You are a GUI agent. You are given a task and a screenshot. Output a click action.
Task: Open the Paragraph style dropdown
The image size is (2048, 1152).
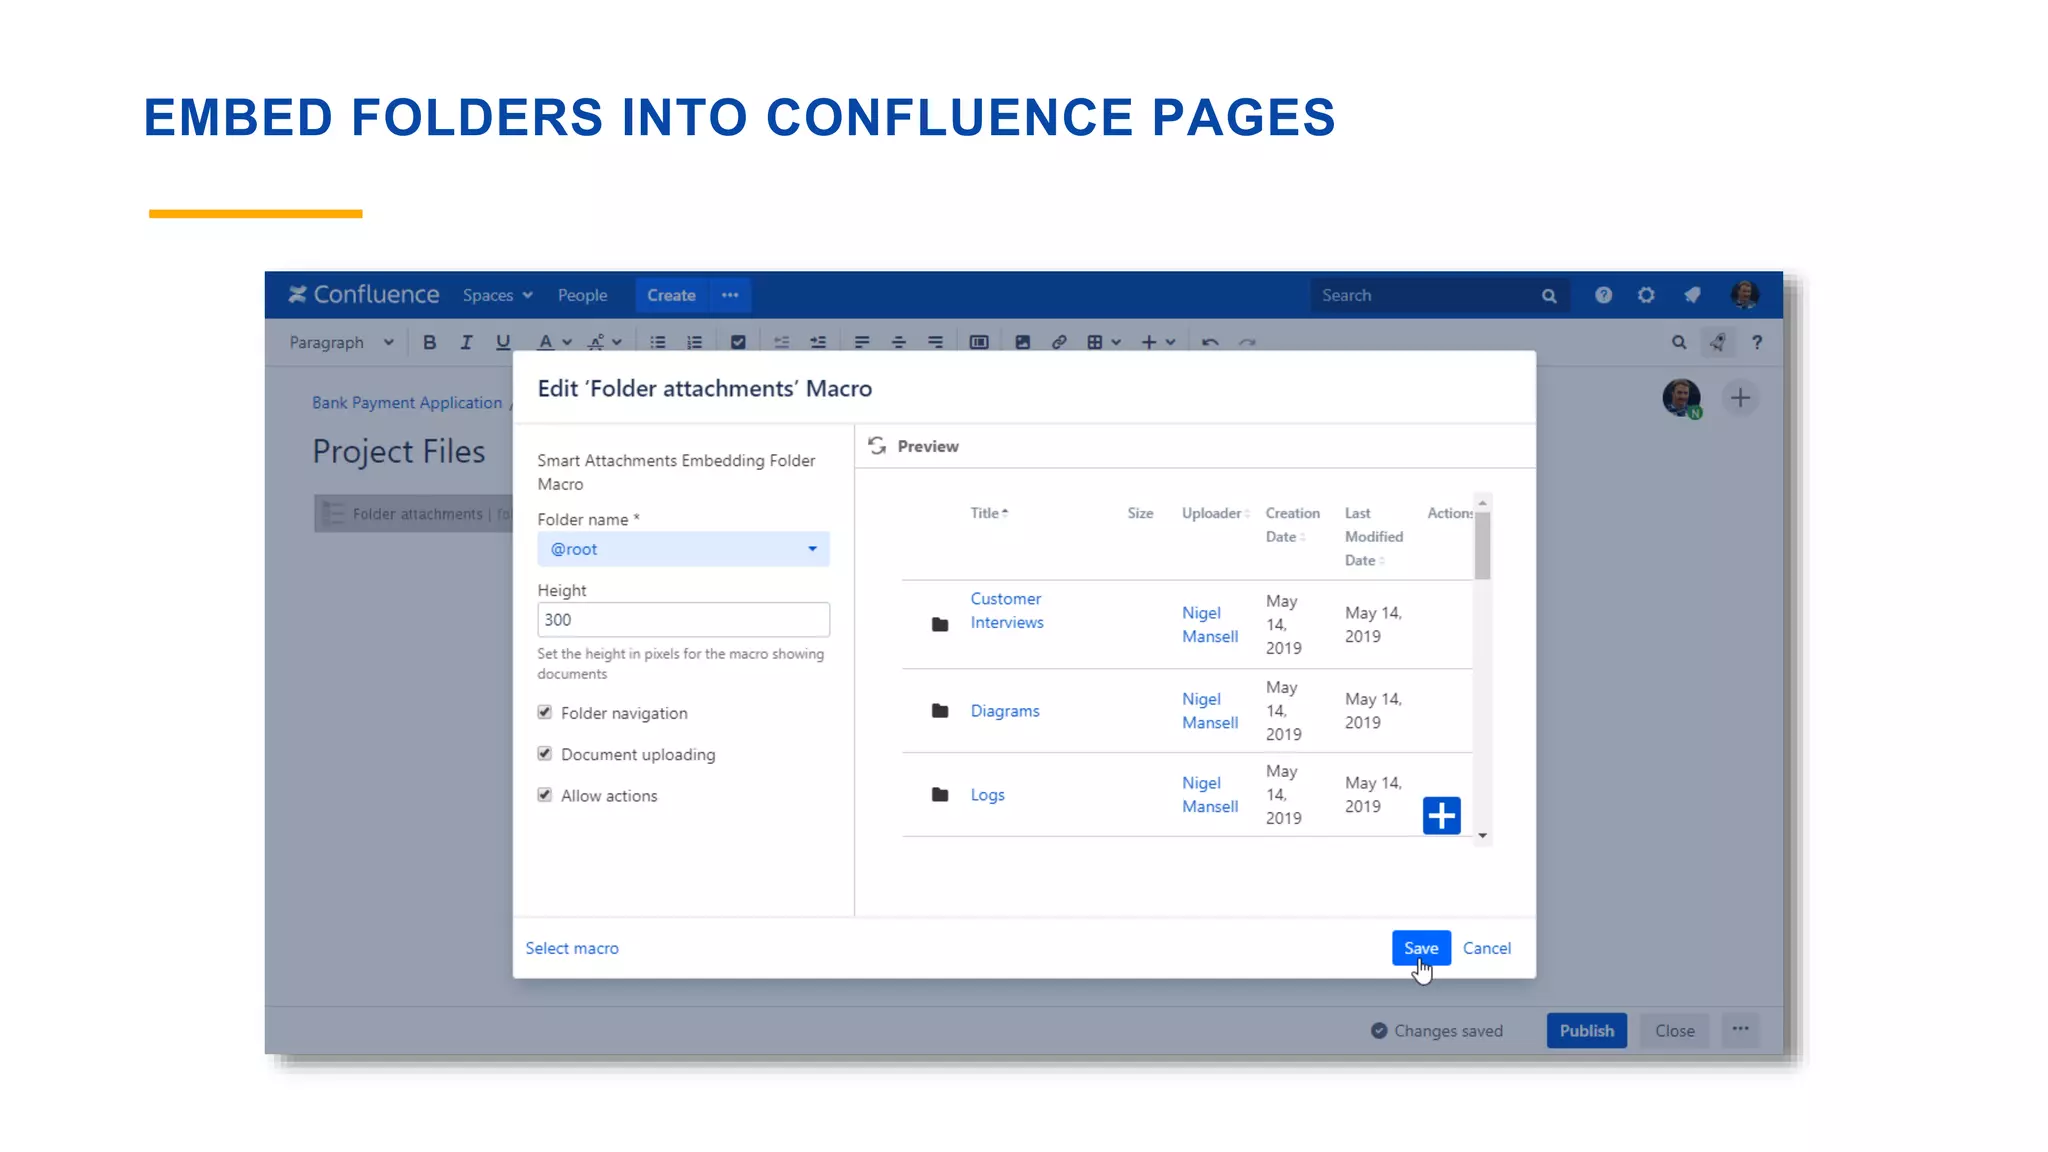point(340,342)
